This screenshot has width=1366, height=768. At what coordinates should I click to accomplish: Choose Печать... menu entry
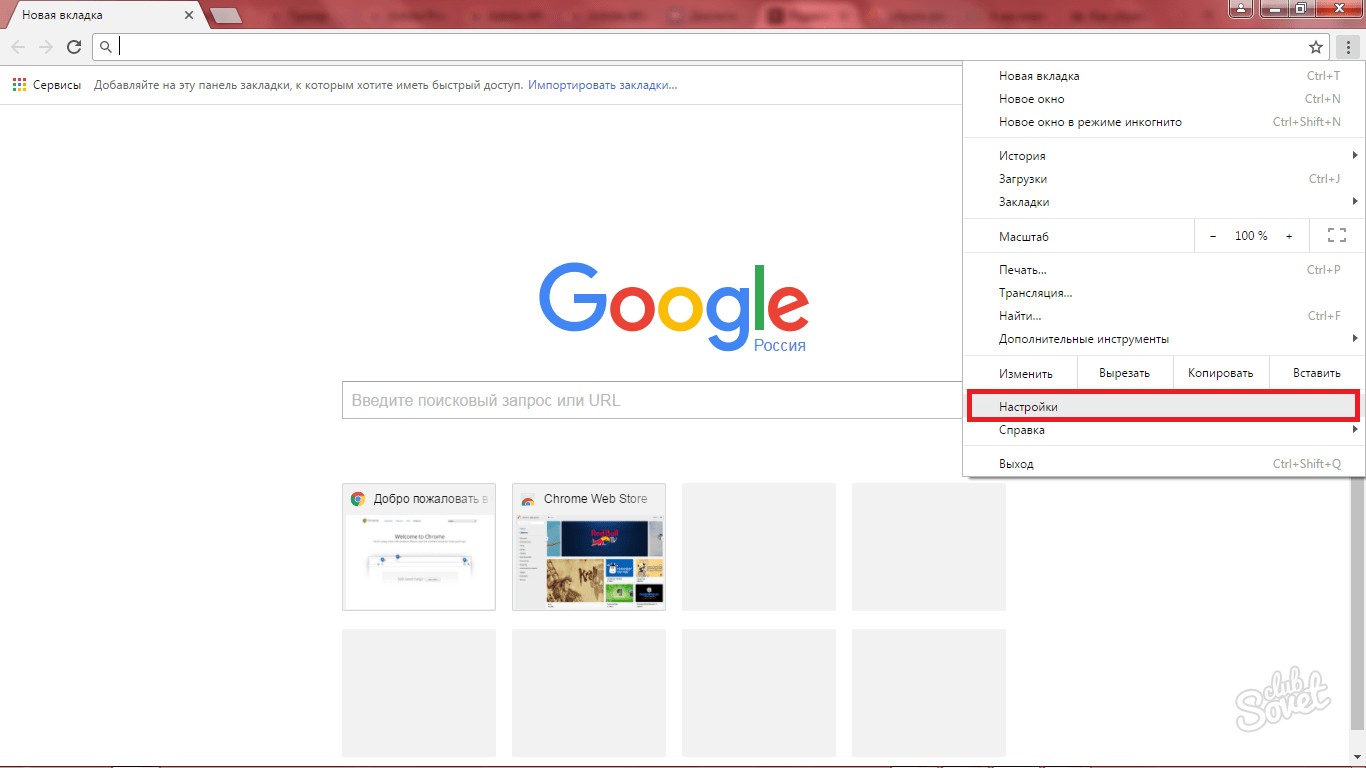click(x=1164, y=270)
